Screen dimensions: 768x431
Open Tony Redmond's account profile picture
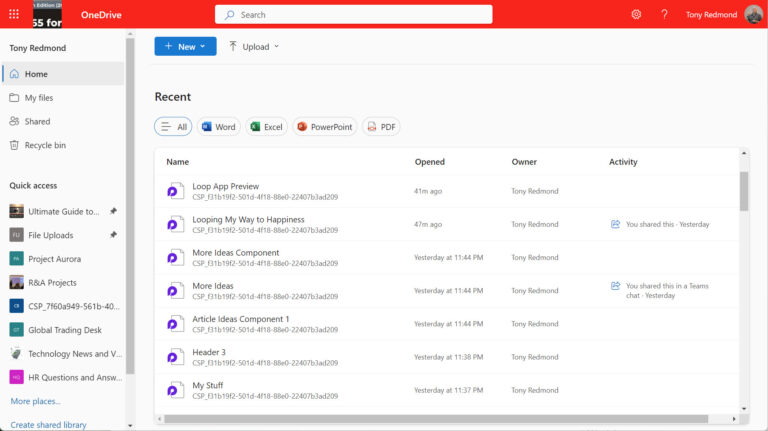753,14
